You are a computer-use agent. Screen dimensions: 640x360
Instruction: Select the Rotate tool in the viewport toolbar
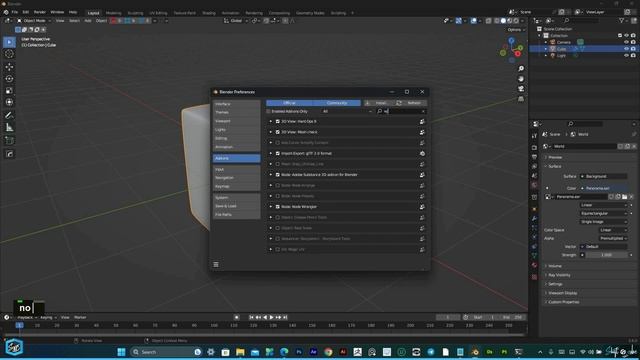pos(9,78)
